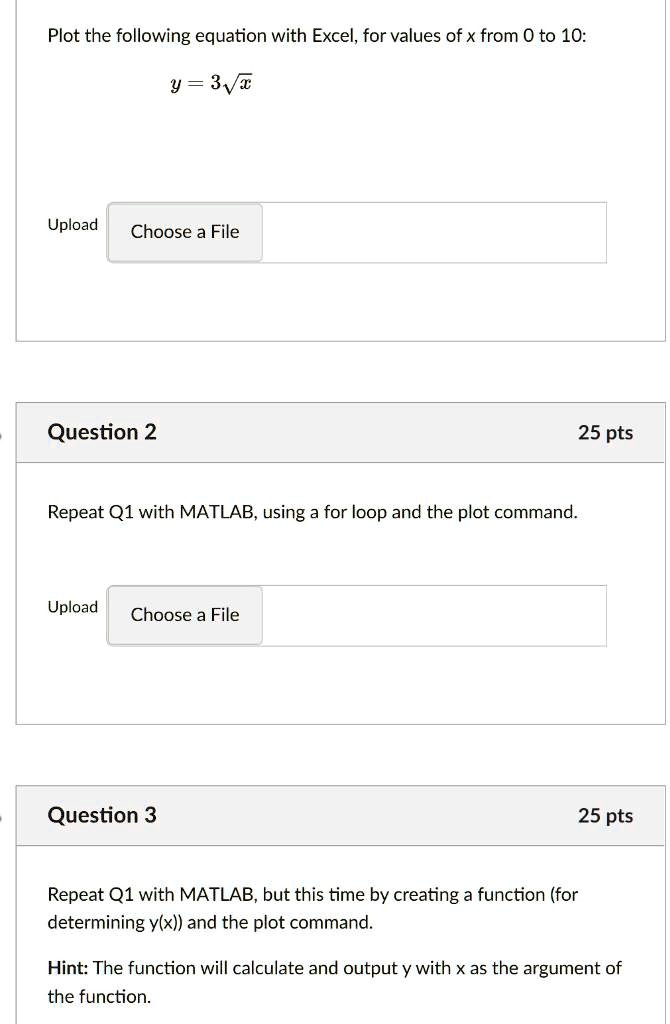Click the empty file name field for Question 2

point(434,616)
